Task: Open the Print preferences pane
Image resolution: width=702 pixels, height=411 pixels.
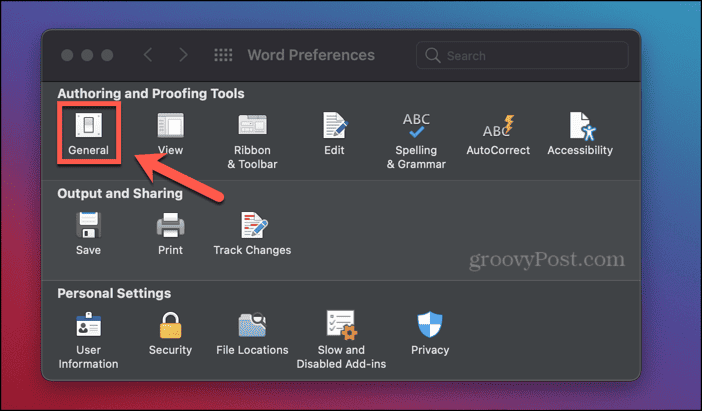Action: (x=171, y=233)
